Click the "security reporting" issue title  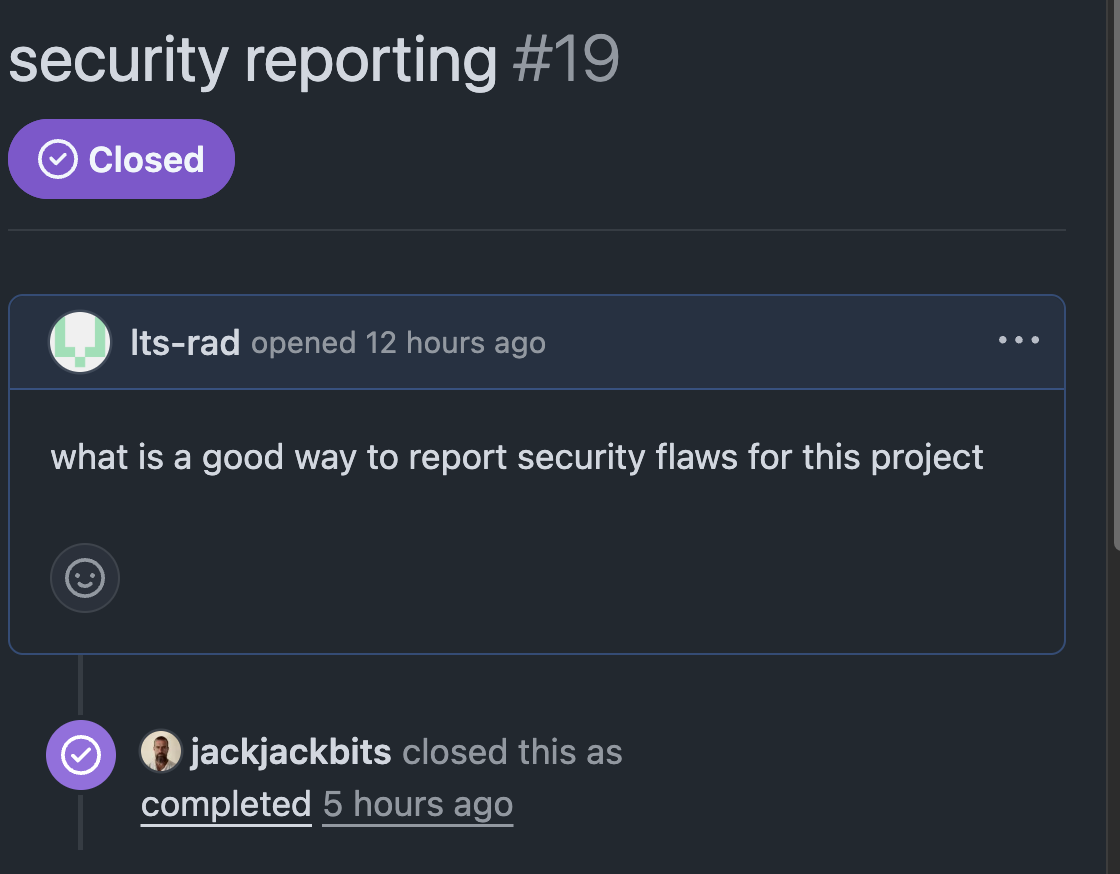point(252,60)
